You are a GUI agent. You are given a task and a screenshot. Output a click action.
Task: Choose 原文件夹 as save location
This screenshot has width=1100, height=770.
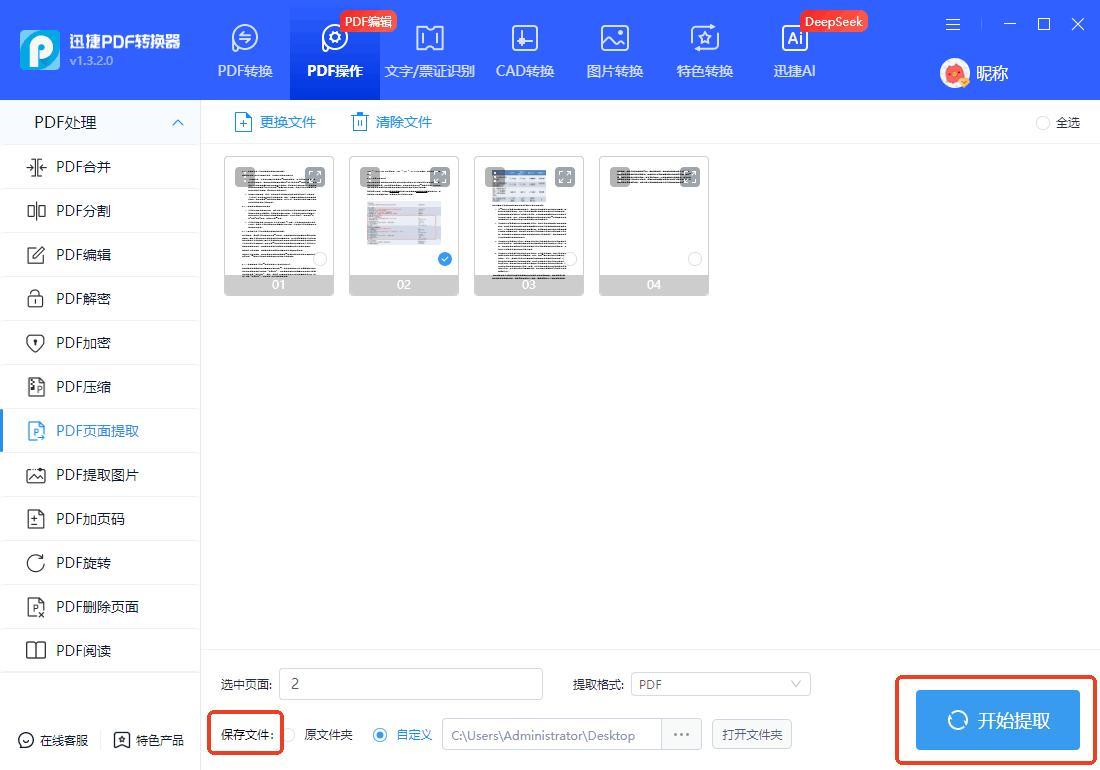point(290,735)
